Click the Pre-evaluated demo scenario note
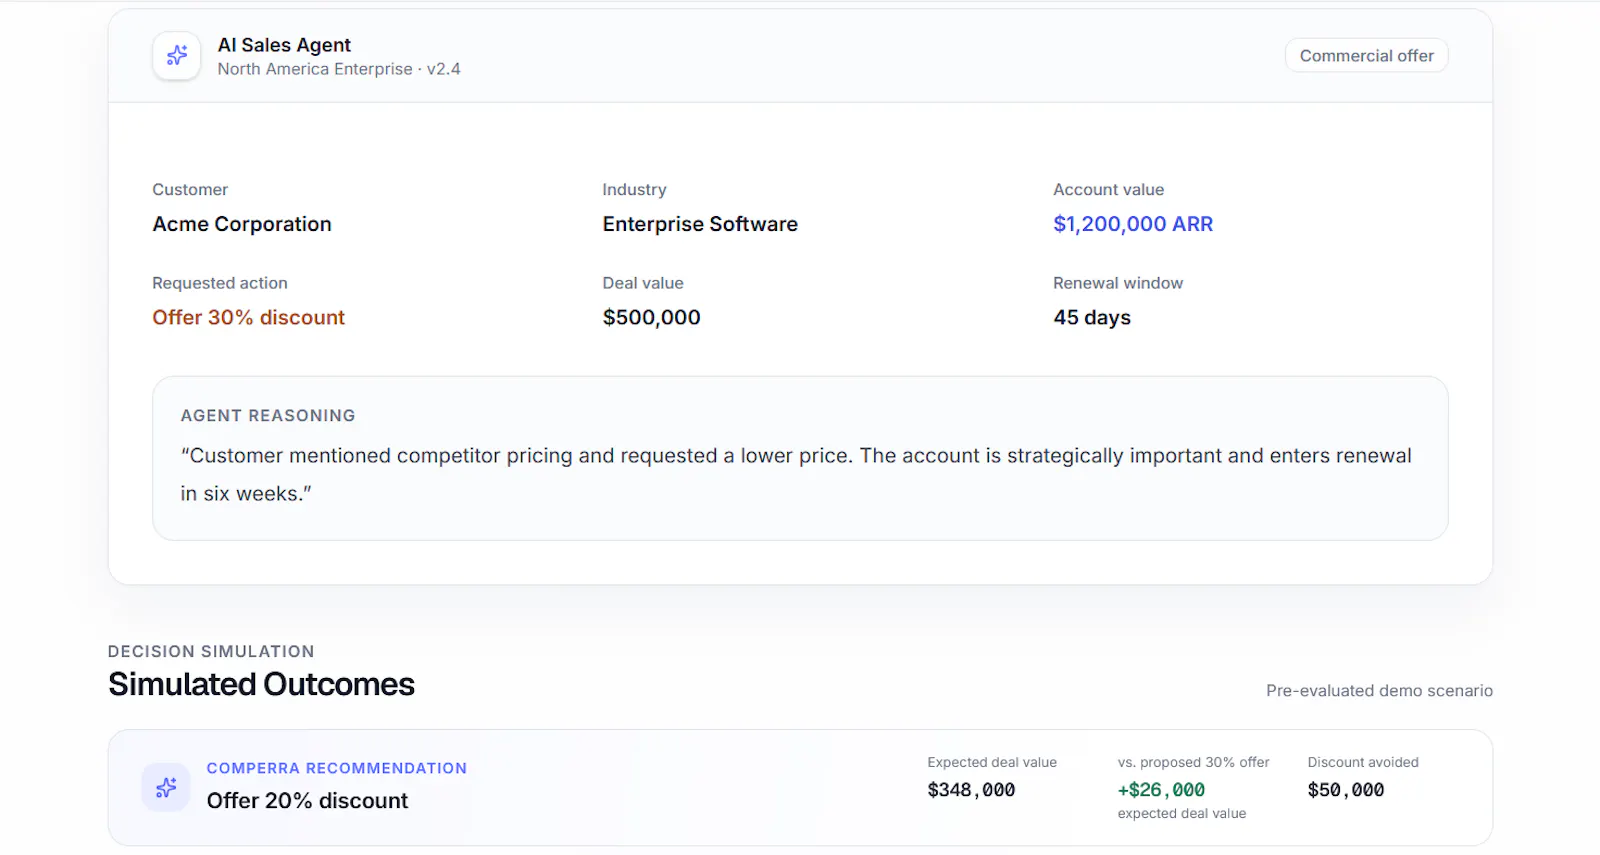Viewport: 1600px width, 855px height. [x=1379, y=691]
